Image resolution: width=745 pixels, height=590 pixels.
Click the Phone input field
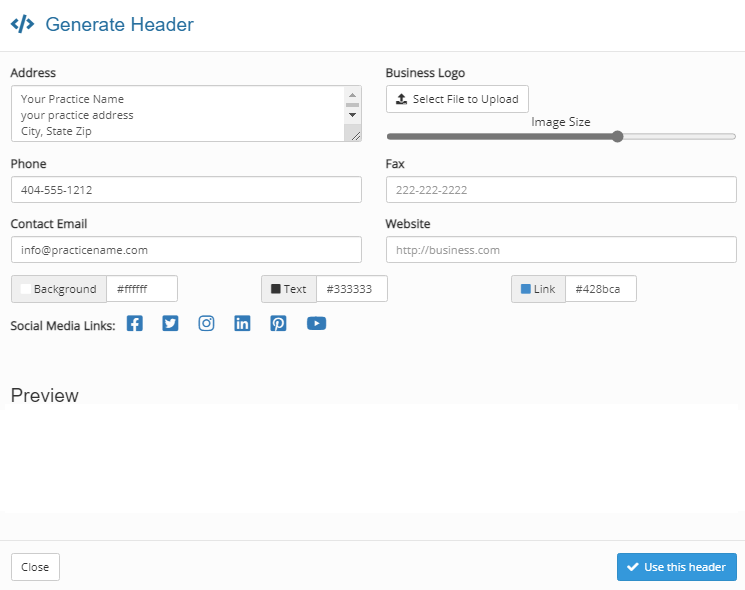186,190
